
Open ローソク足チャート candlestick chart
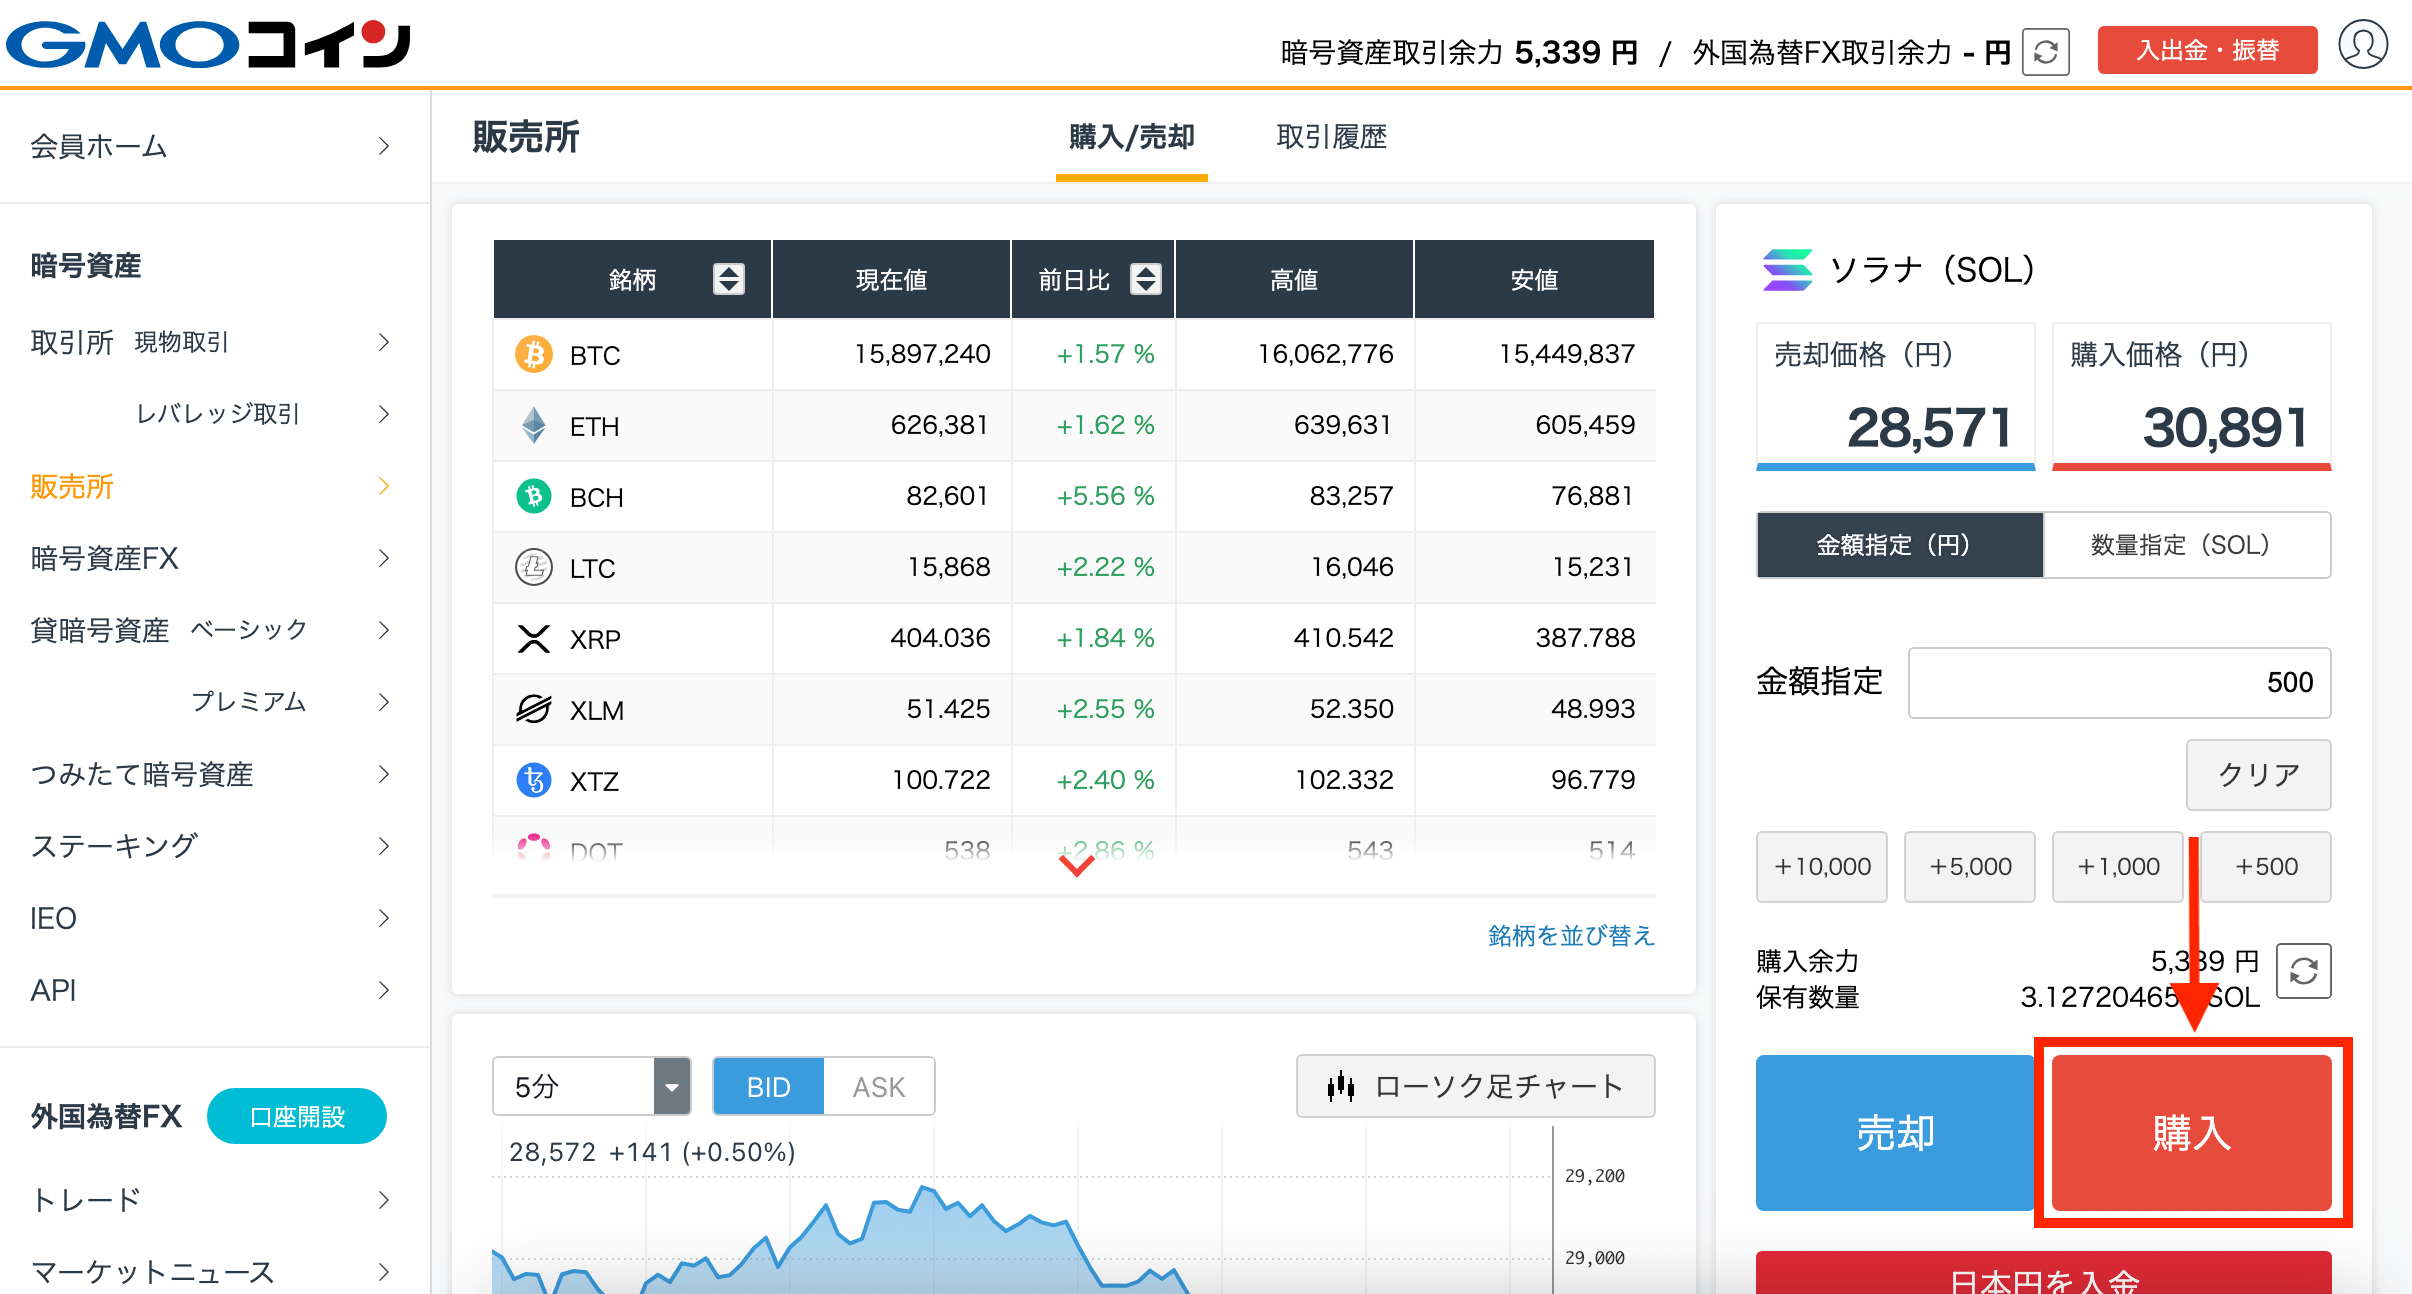click(1475, 1086)
